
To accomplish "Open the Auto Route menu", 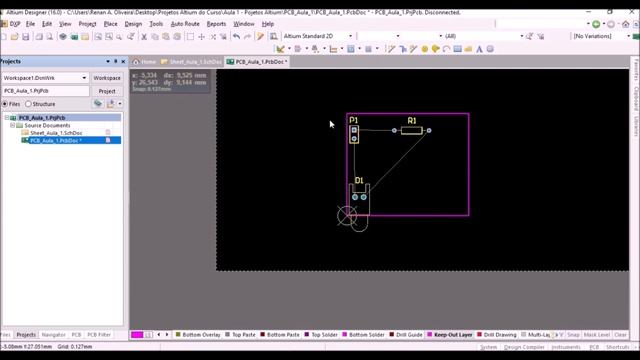I will tap(185, 24).
